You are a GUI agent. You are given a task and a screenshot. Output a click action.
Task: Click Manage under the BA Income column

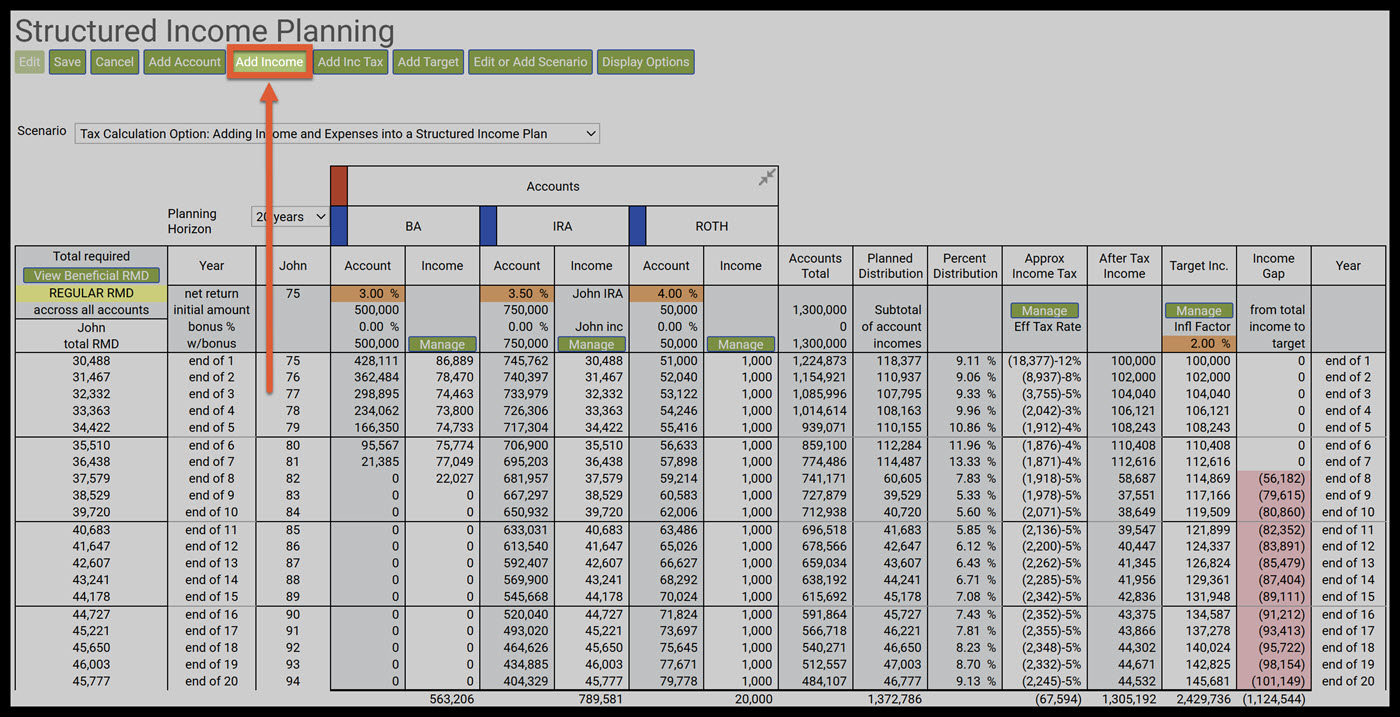pos(442,344)
